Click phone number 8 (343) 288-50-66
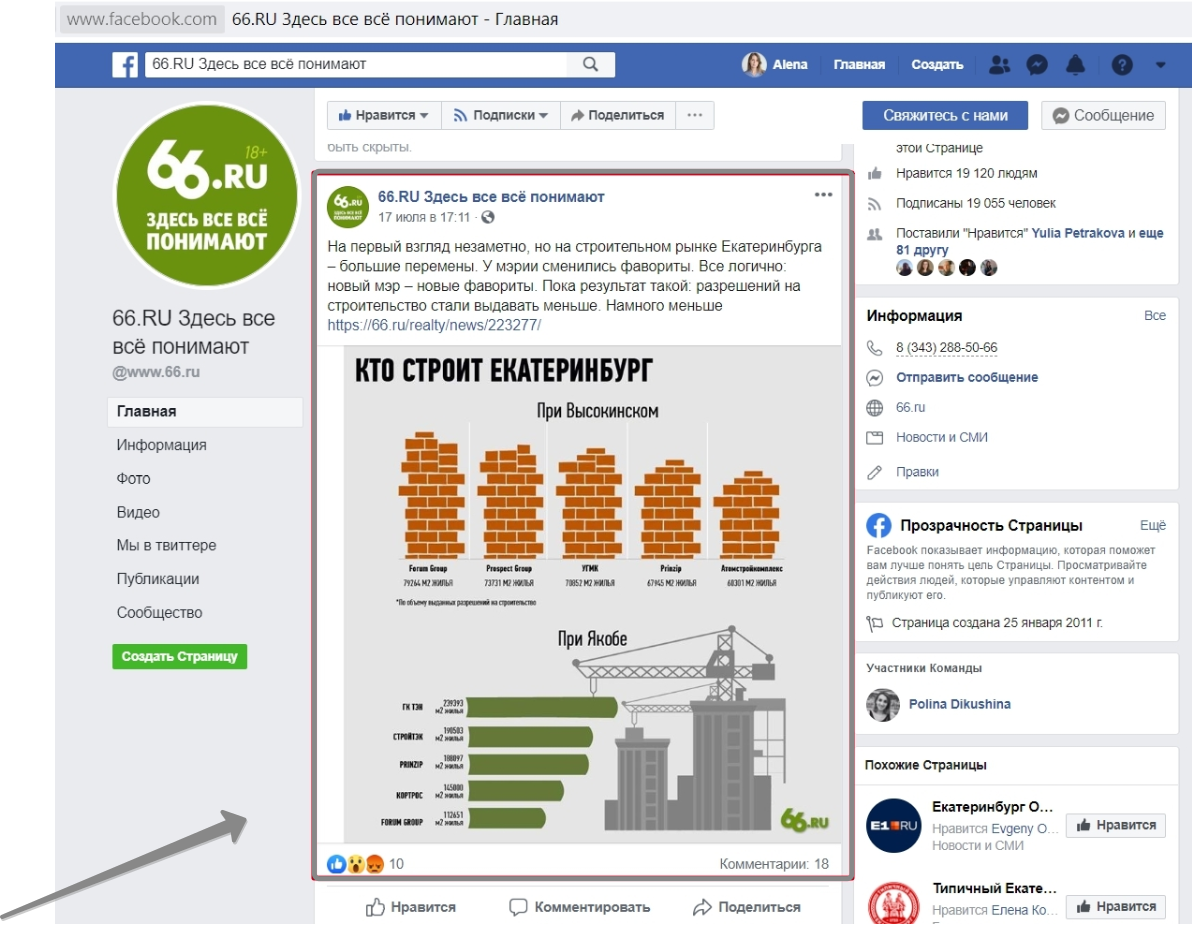 pyautogui.click(x=946, y=348)
